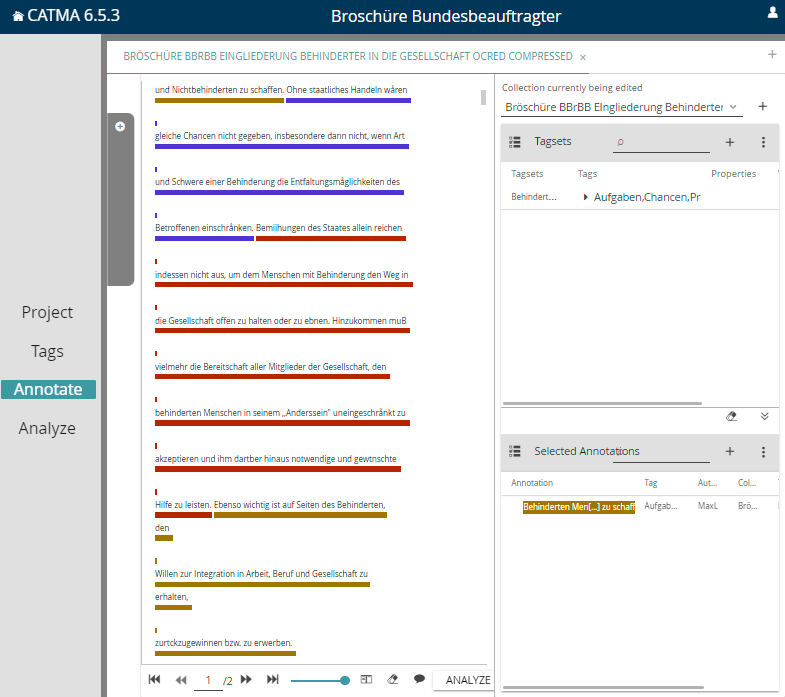785x697 pixels.
Task: Open the collection currently being edited dropdown
Action: 621,107
